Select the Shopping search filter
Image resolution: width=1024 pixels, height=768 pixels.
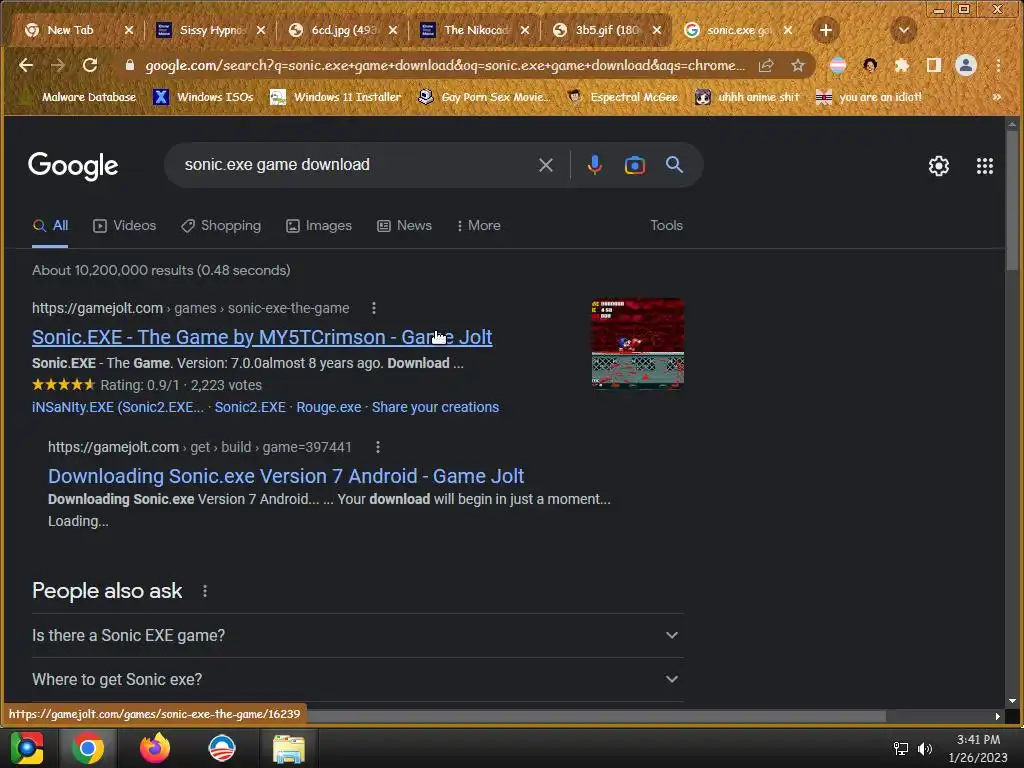pos(221,226)
